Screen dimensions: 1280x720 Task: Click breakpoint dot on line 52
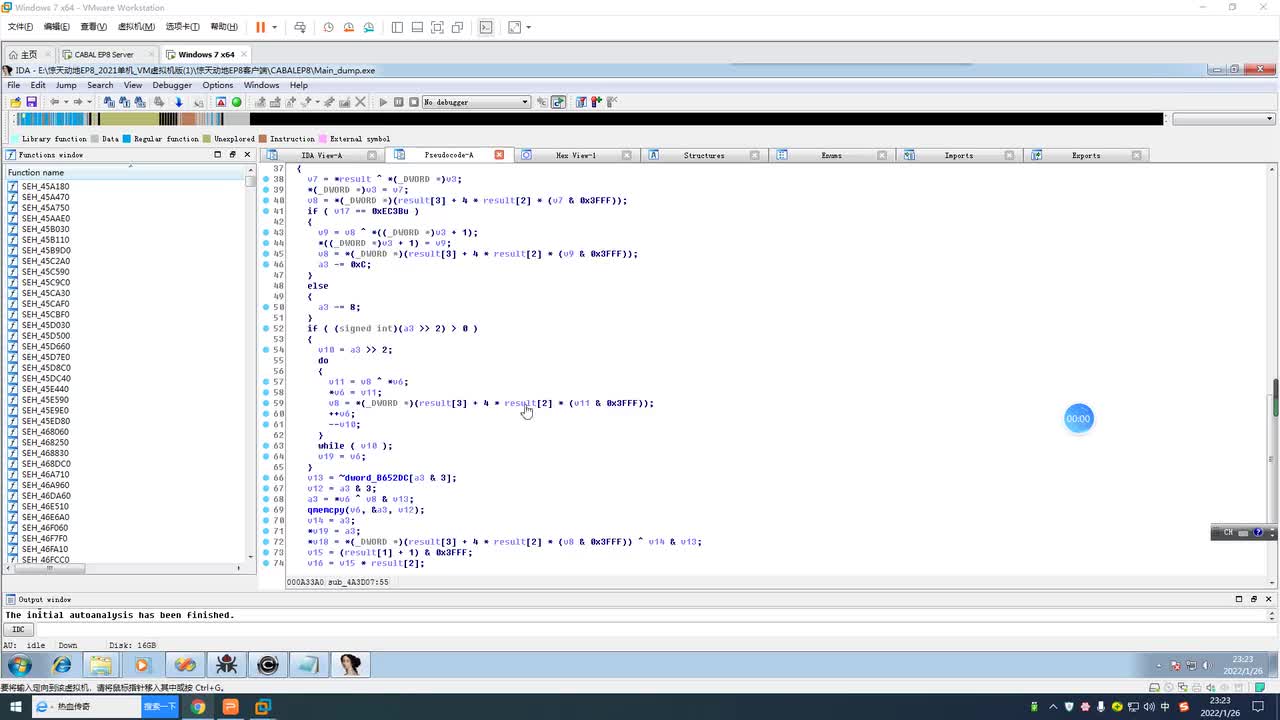(x=266, y=328)
